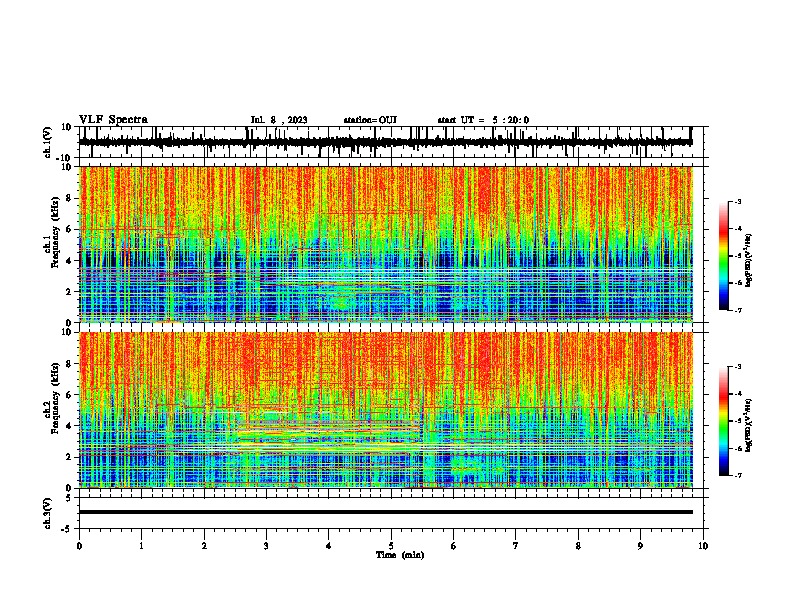Click the 'start UT = 5:20:0' header text
The width and height of the screenshot is (792, 612).
483,120
